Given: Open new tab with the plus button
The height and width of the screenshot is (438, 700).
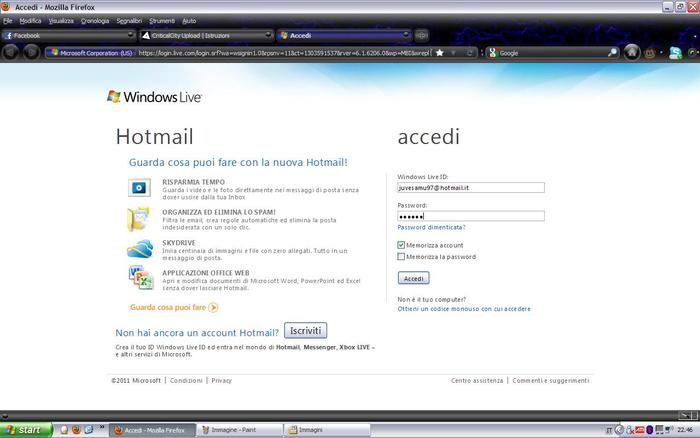Looking at the screenshot, I should point(421,35).
